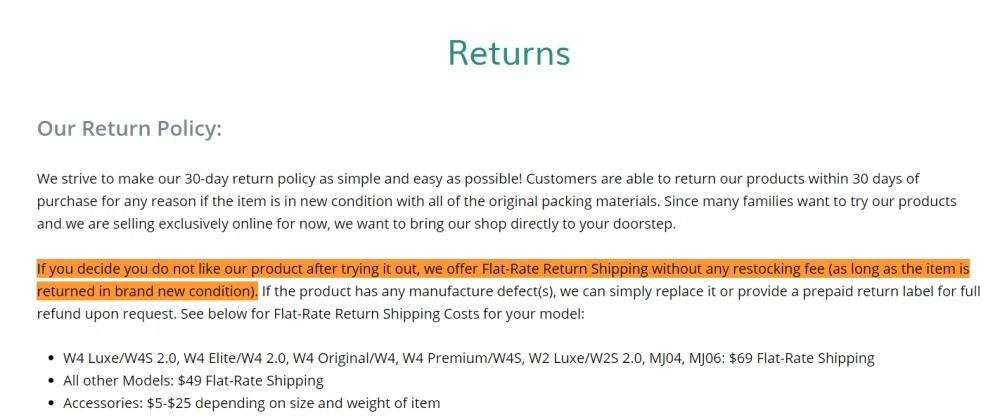Click highlighted text "returned in brand new condition"
Viewport: 1000px width, 420px height.
(143, 291)
